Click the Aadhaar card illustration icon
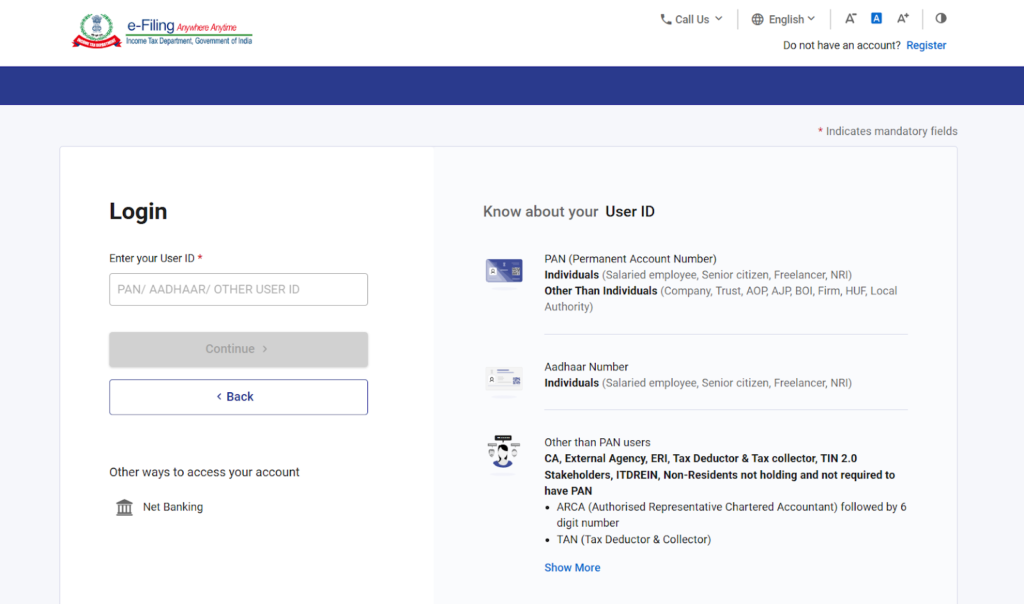Image resolution: width=1024 pixels, height=604 pixels. (504, 379)
